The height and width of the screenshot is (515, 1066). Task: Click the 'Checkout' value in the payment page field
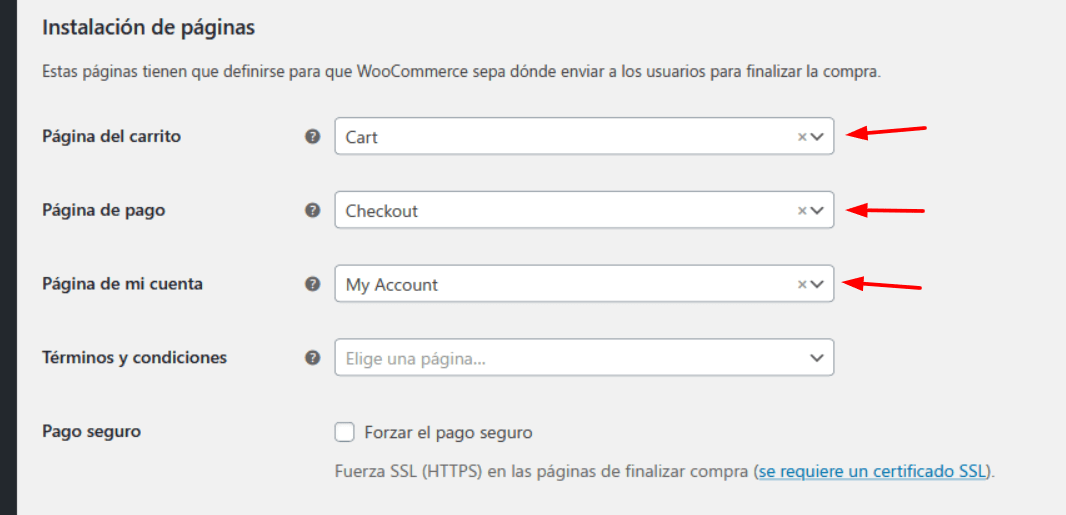[381, 211]
